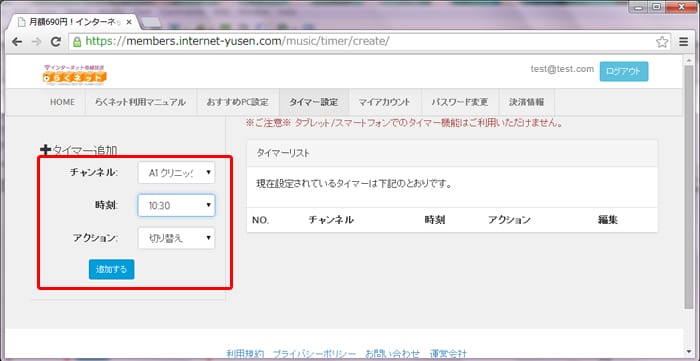Open マイアカウント menu item
Viewport: 700px width, 361px height.
click(385, 102)
